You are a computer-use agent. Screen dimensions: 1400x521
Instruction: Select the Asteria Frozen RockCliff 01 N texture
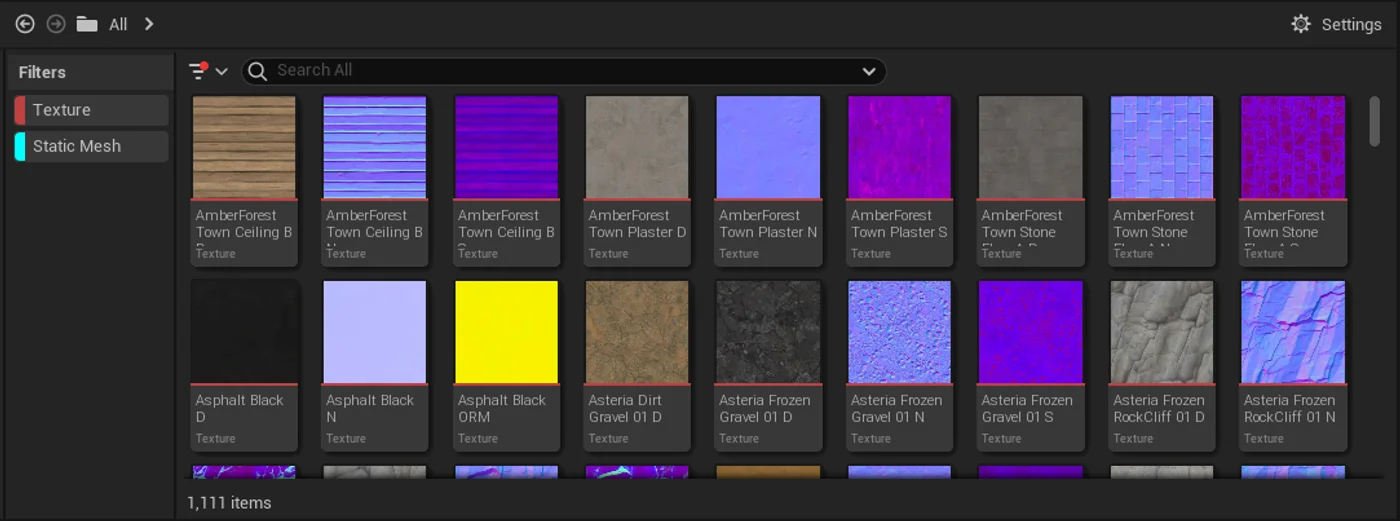click(1293, 365)
